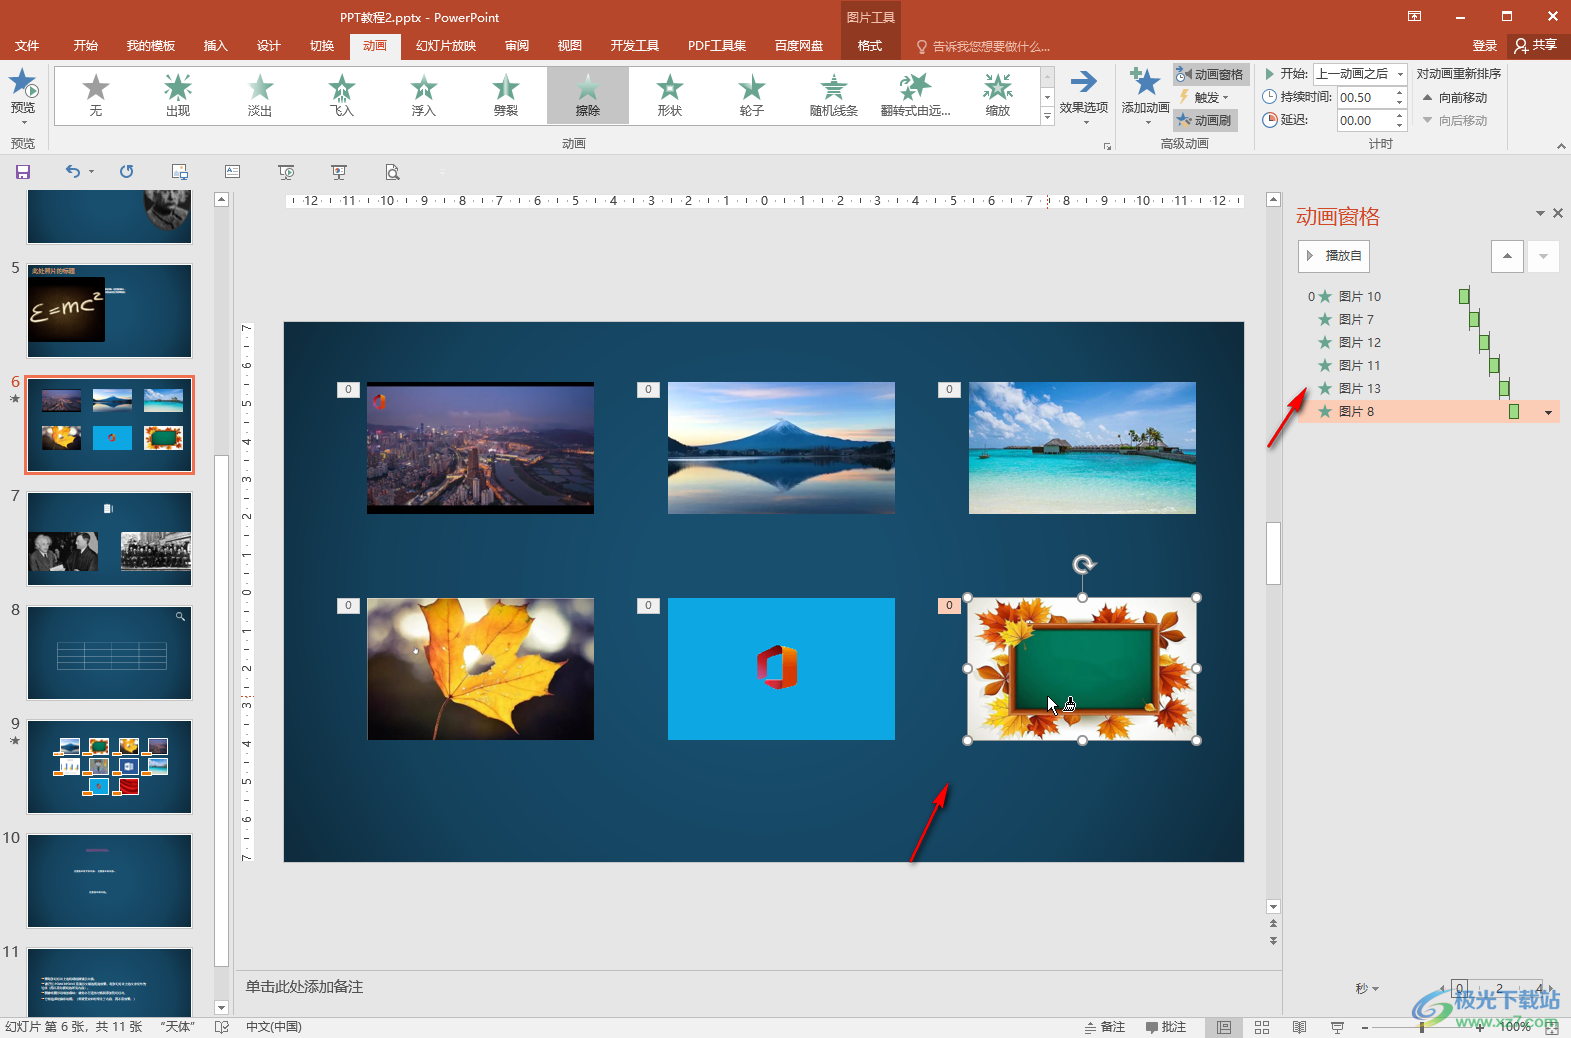
Task: Click the 播放自 play button
Action: pos(1334,256)
